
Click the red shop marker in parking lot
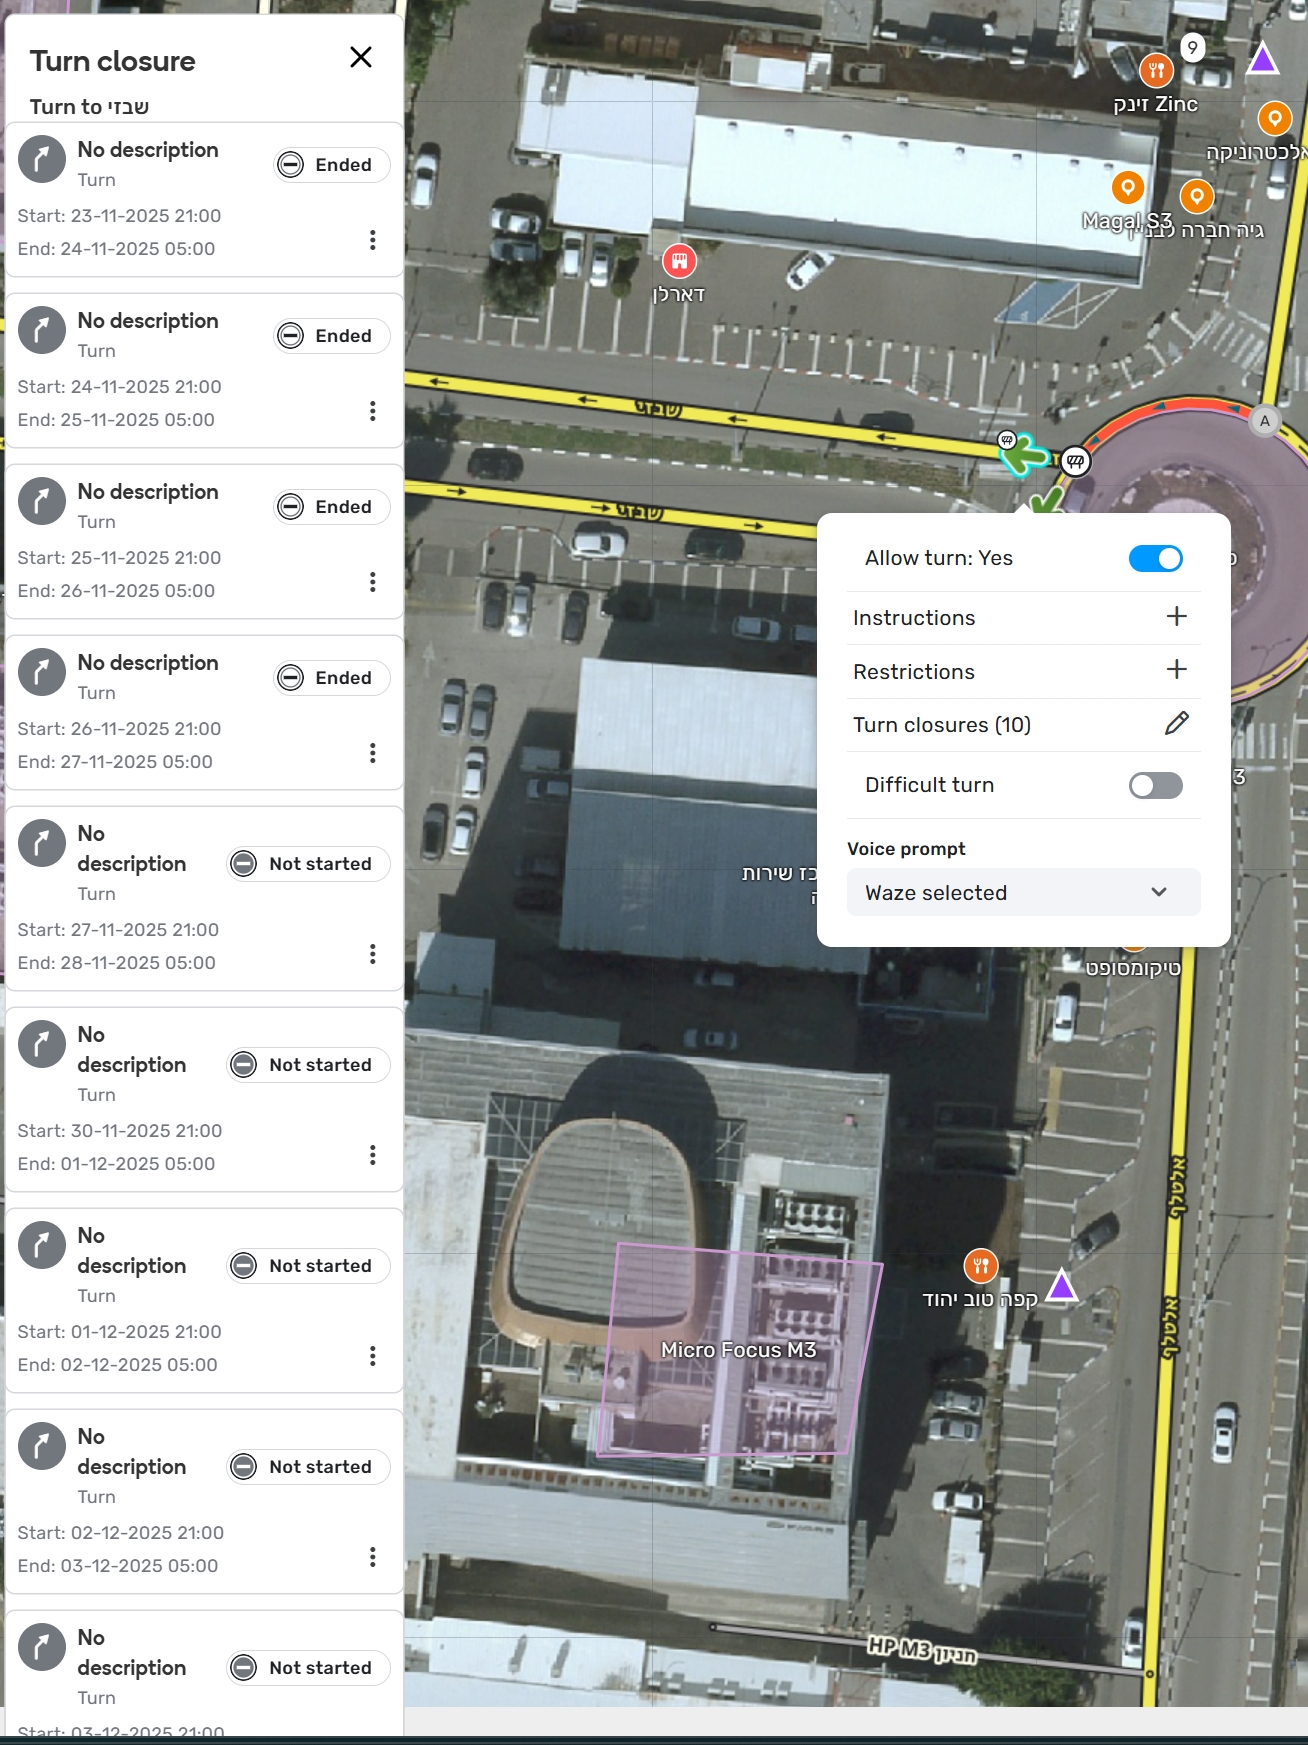point(679,262)
